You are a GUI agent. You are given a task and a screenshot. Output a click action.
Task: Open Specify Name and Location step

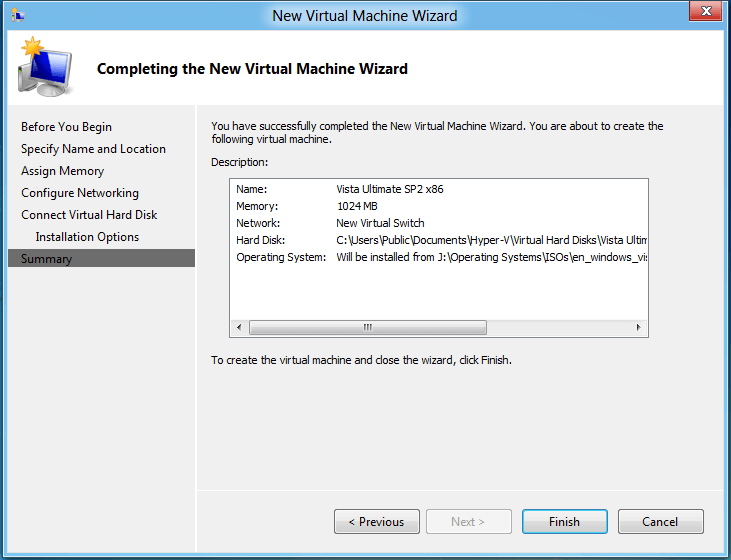[x=93, y=149]
